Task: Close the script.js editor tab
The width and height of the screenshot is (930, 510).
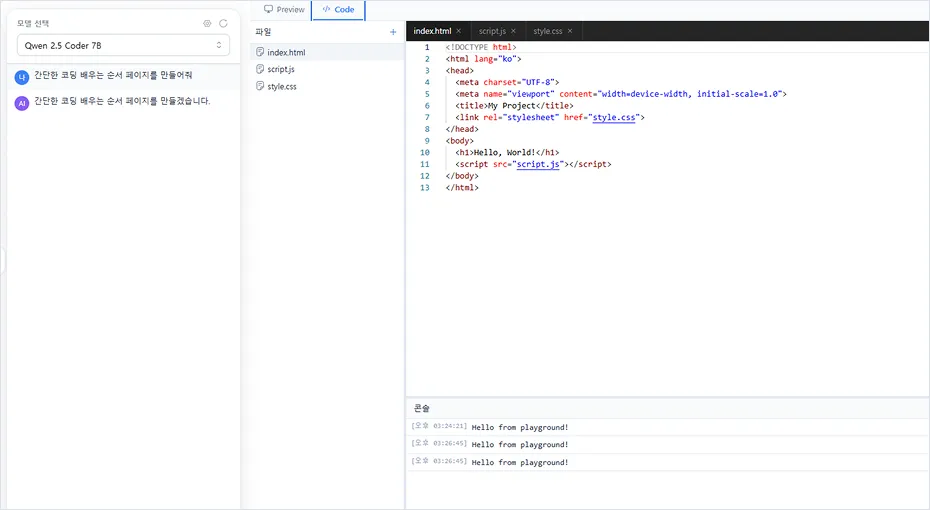Action: point(513,31)
